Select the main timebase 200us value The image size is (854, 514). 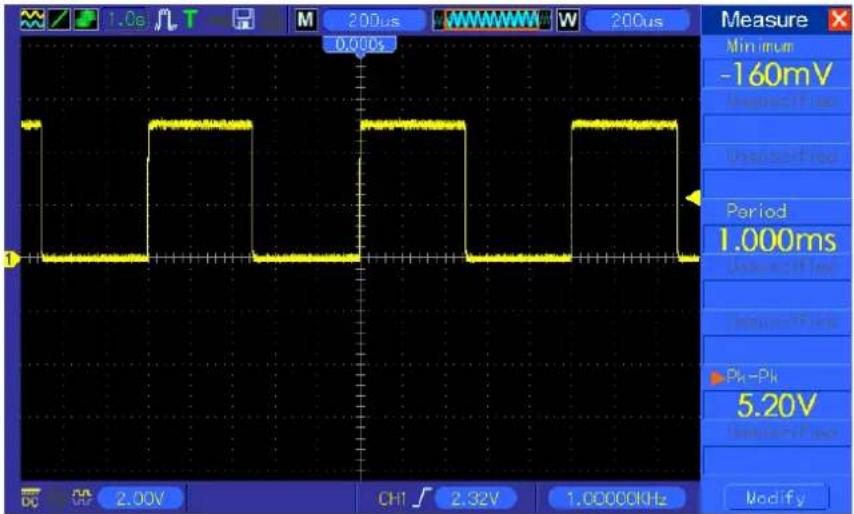click(374, 21)
